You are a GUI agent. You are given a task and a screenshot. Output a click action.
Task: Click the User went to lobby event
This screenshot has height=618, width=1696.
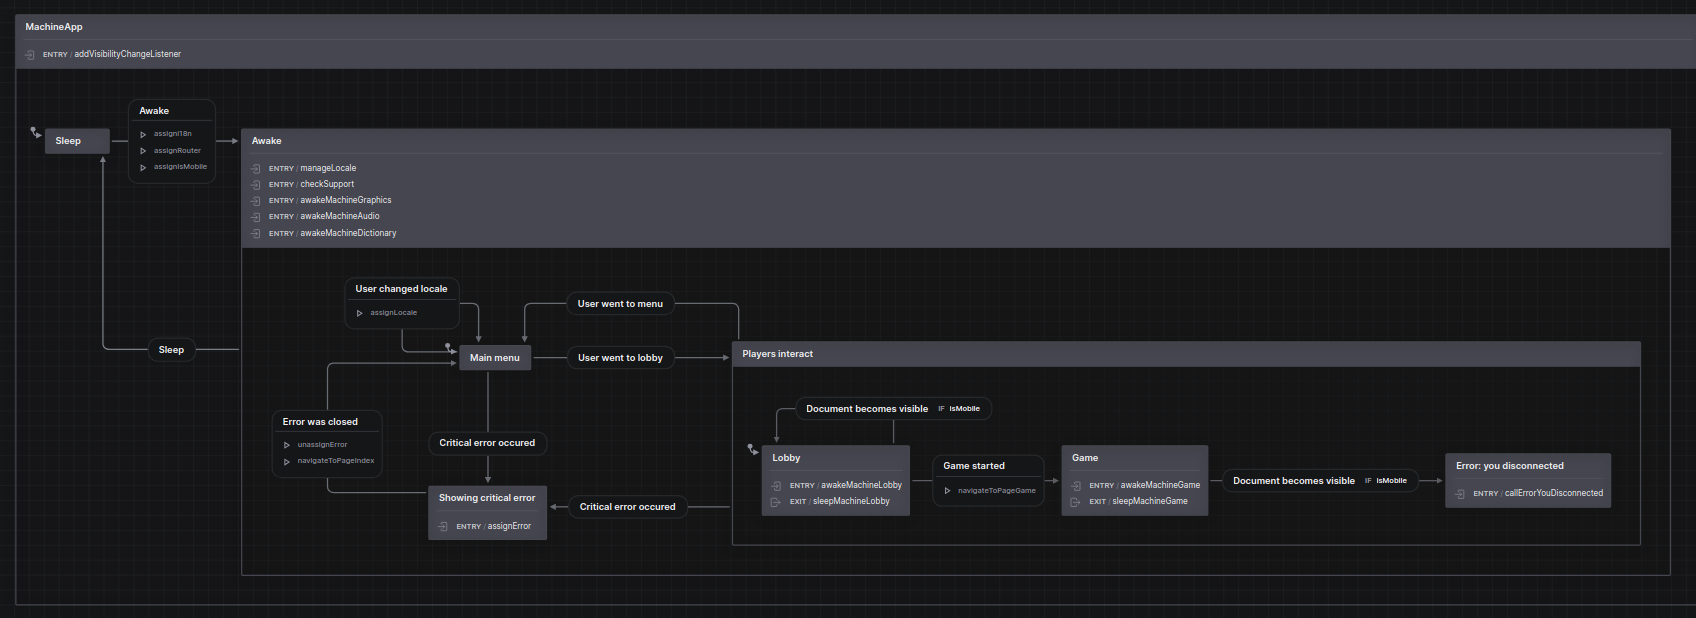click(x=620, y=358)
